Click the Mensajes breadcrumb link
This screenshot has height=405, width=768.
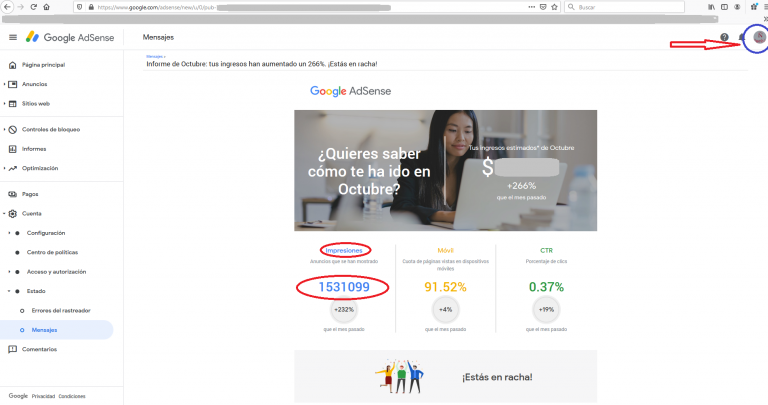click(x=154, y=57)
